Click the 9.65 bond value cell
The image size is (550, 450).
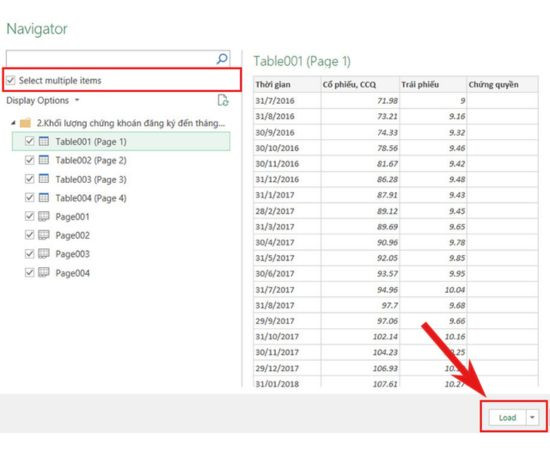tap(433, 227)
